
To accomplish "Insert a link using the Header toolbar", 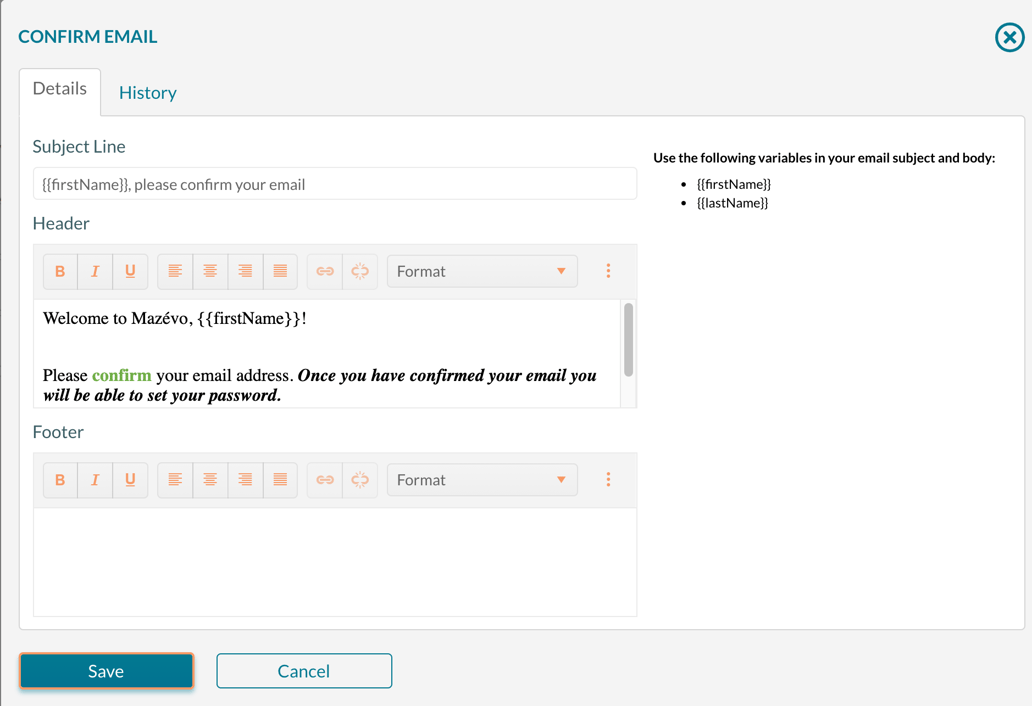I will tap(324, 271).
